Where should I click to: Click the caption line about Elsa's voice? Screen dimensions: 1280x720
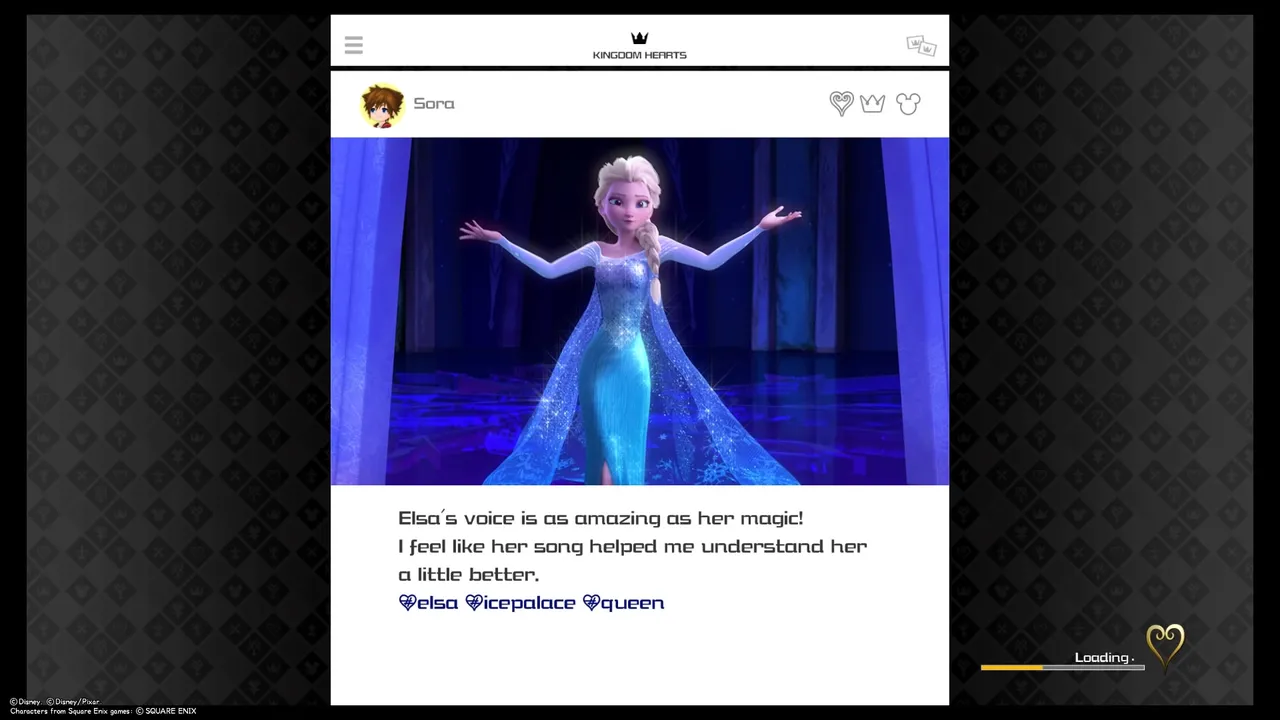click(600, 518)
